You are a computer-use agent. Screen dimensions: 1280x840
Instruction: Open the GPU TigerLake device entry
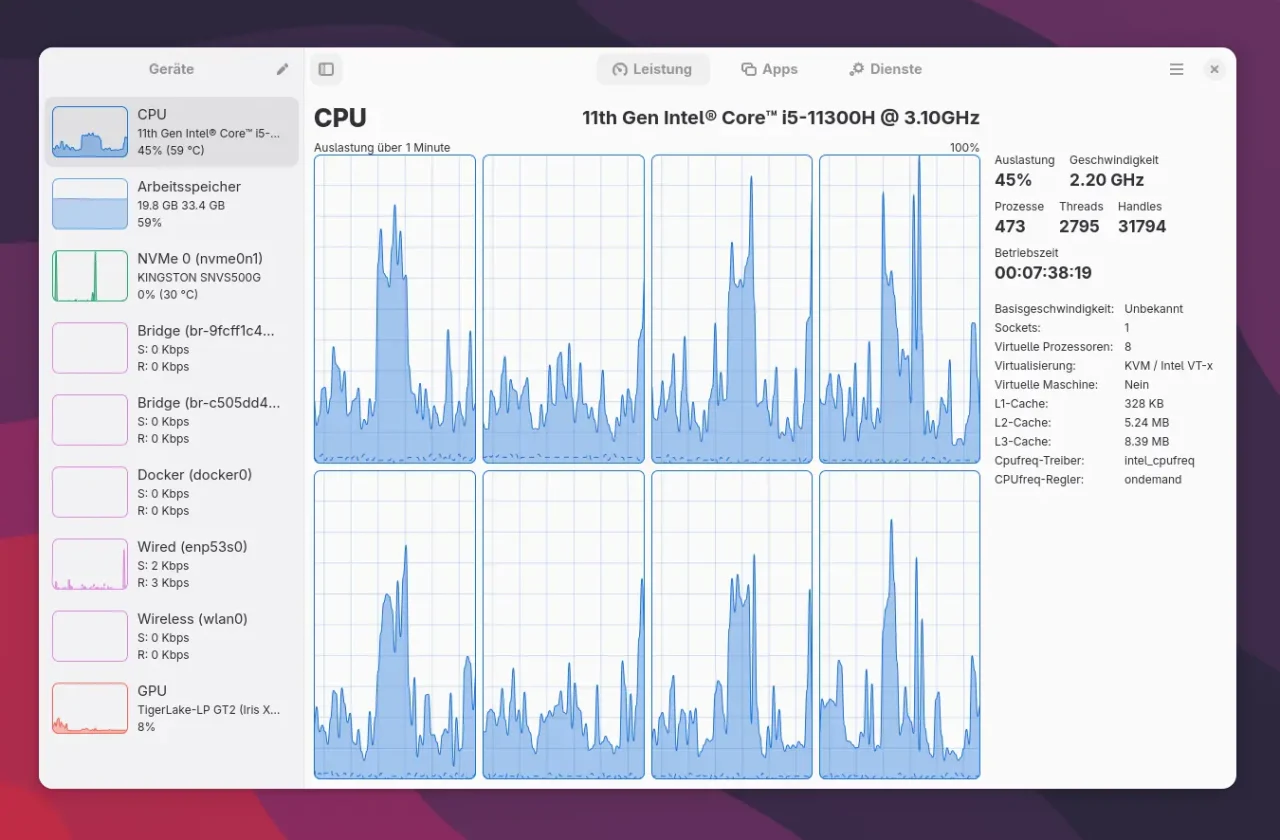click(x=171, y=708)
